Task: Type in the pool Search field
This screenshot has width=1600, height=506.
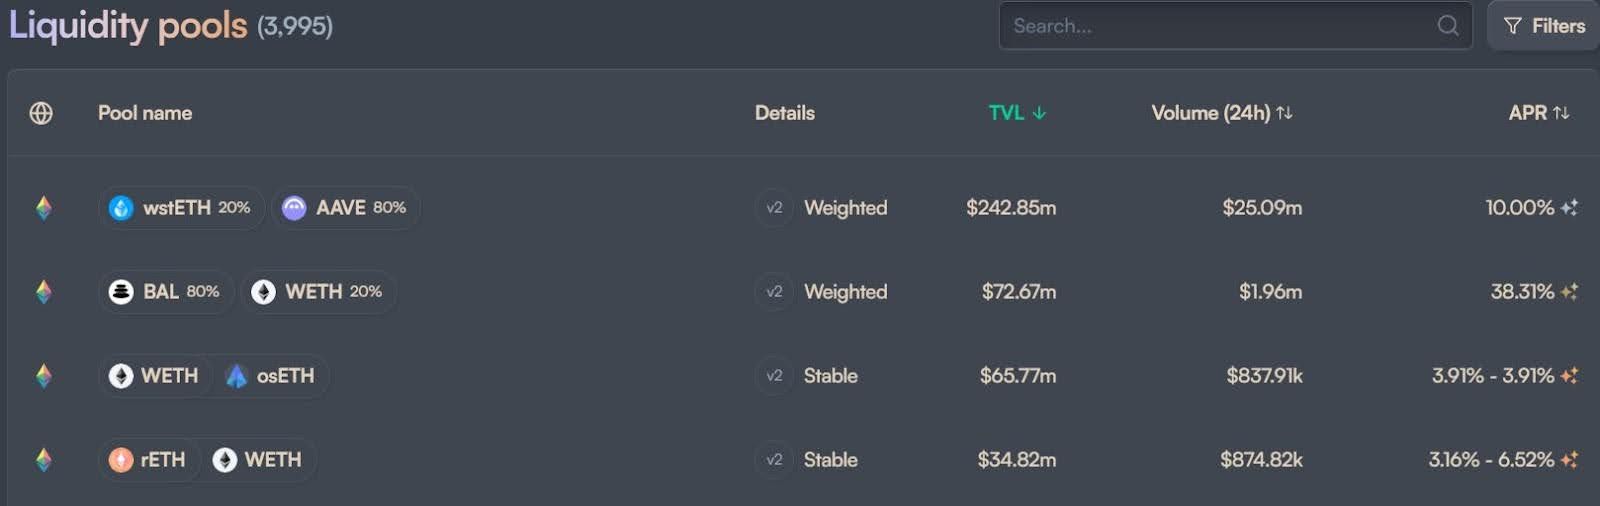Action: point(1220,26)
